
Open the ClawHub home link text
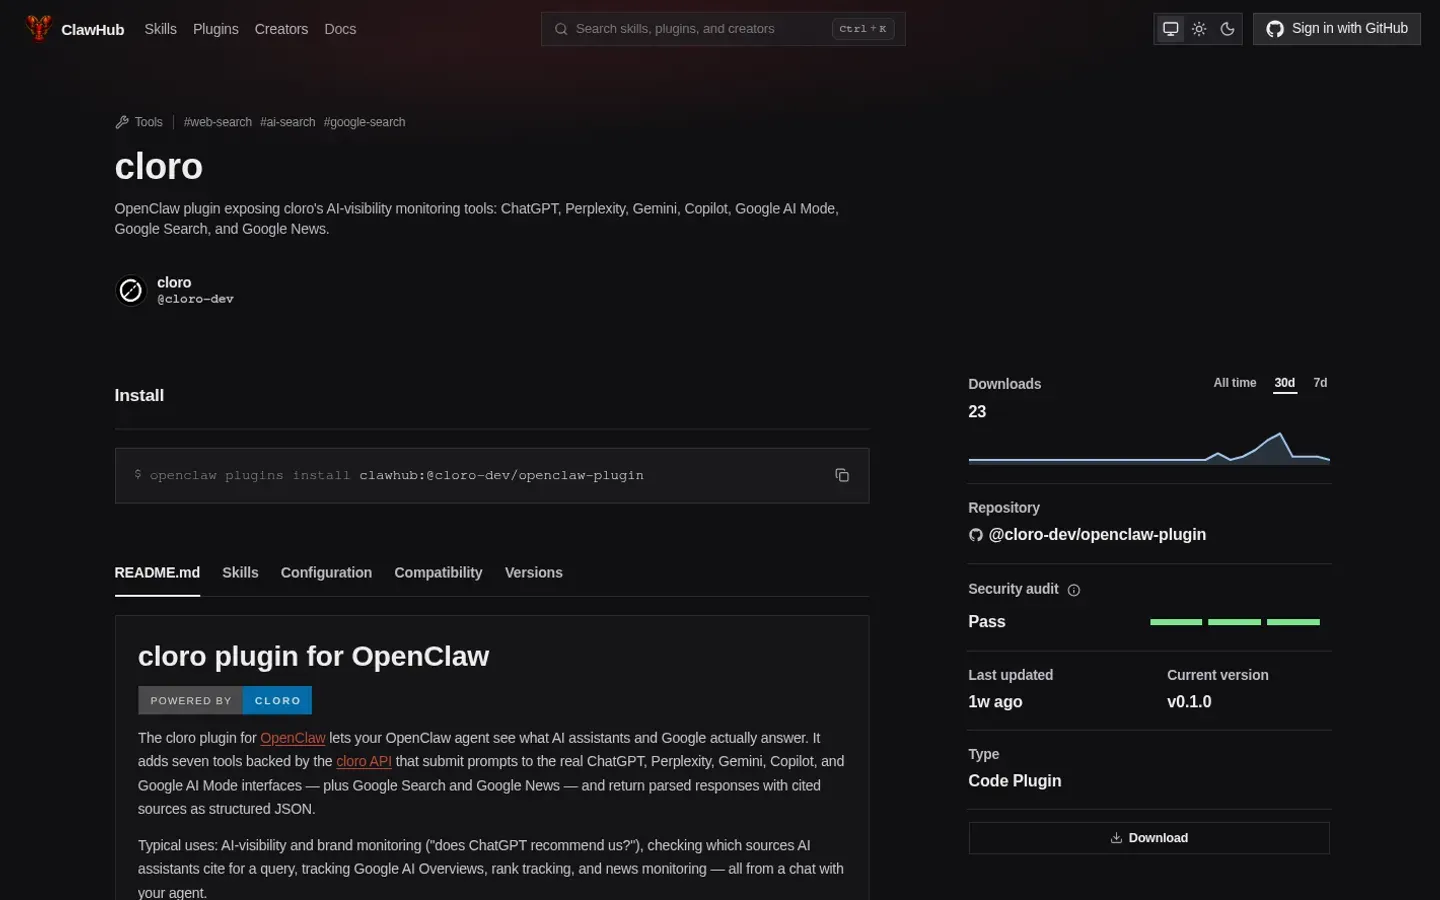[92, 30]
